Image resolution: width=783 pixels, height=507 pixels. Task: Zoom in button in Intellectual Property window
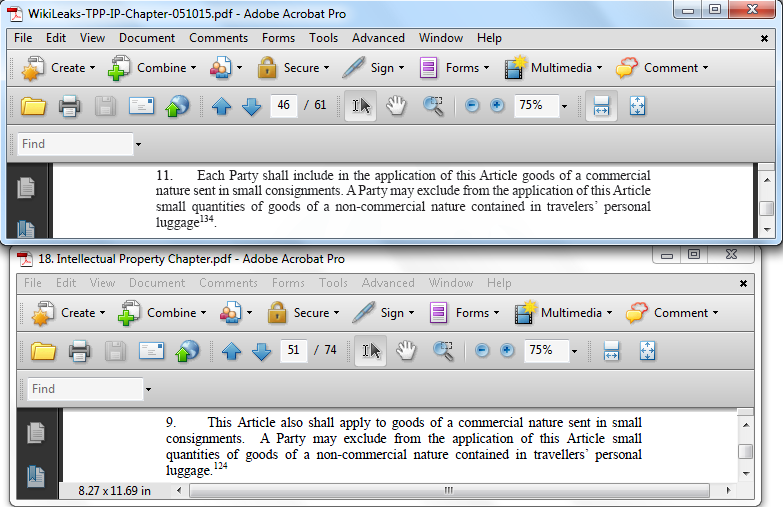point(506,350)
